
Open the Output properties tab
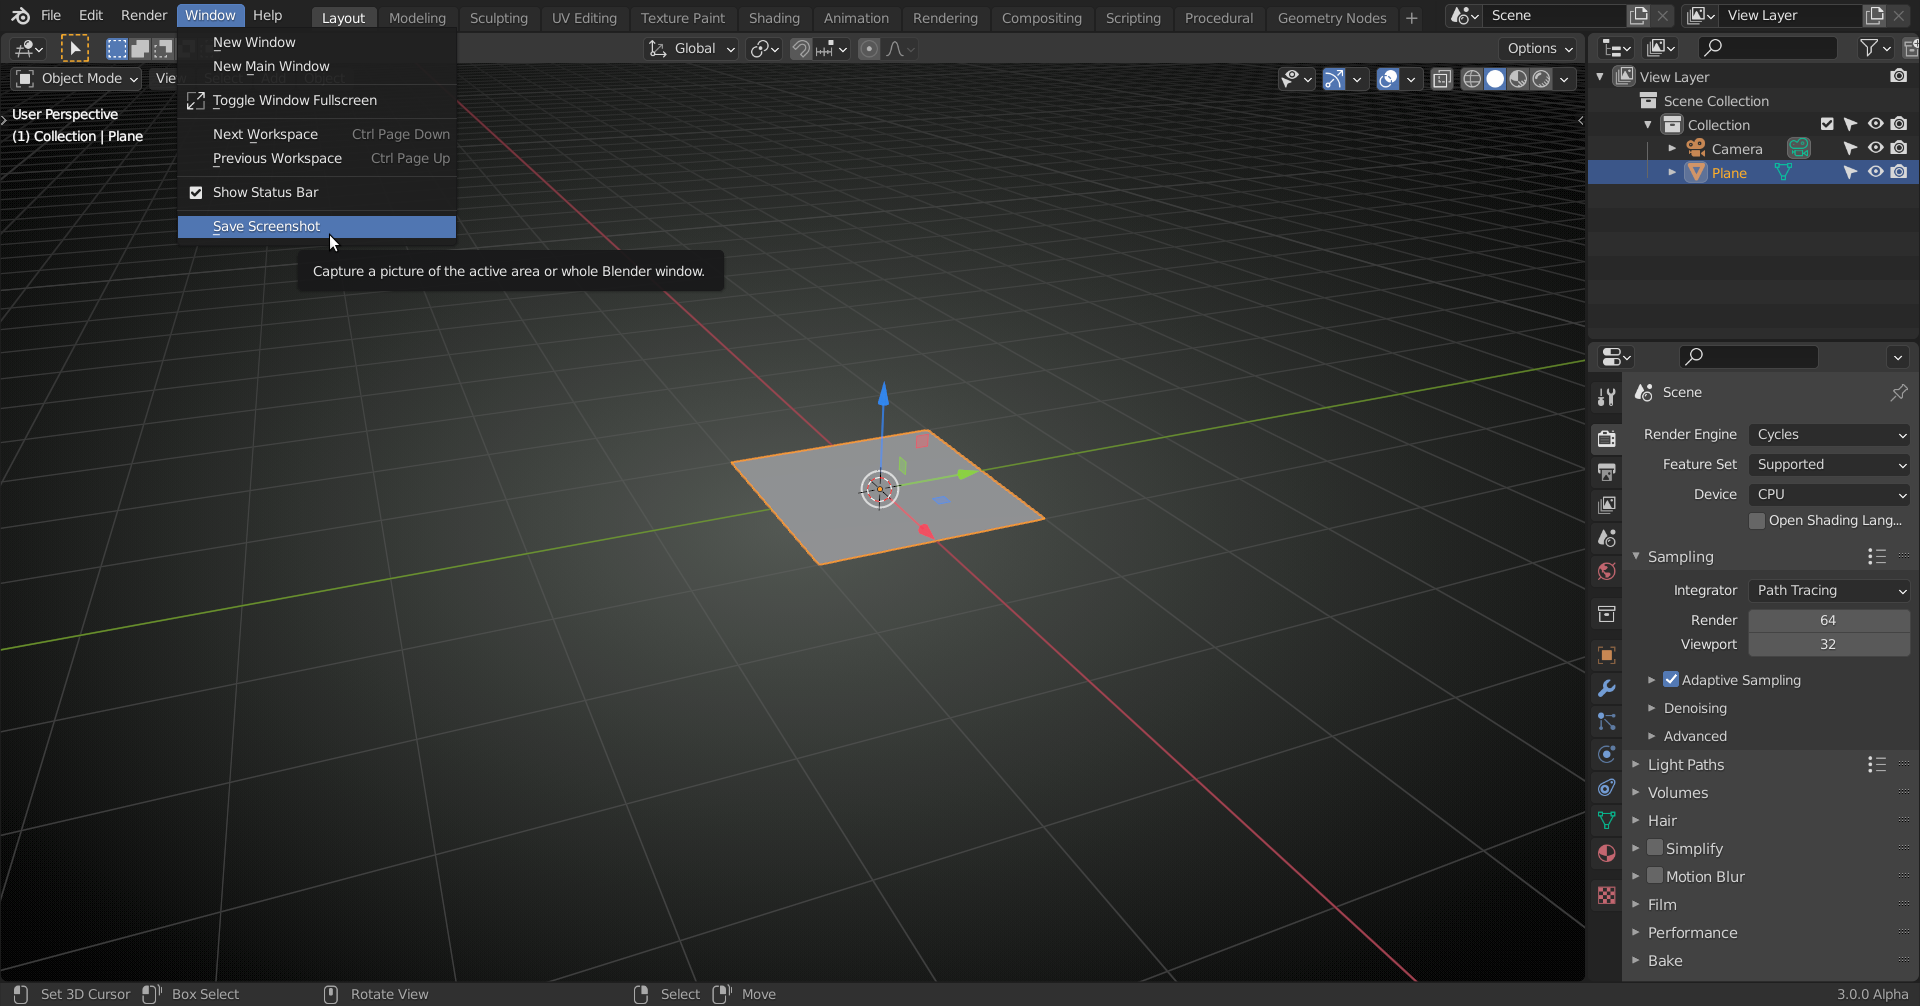[1607, 472]
